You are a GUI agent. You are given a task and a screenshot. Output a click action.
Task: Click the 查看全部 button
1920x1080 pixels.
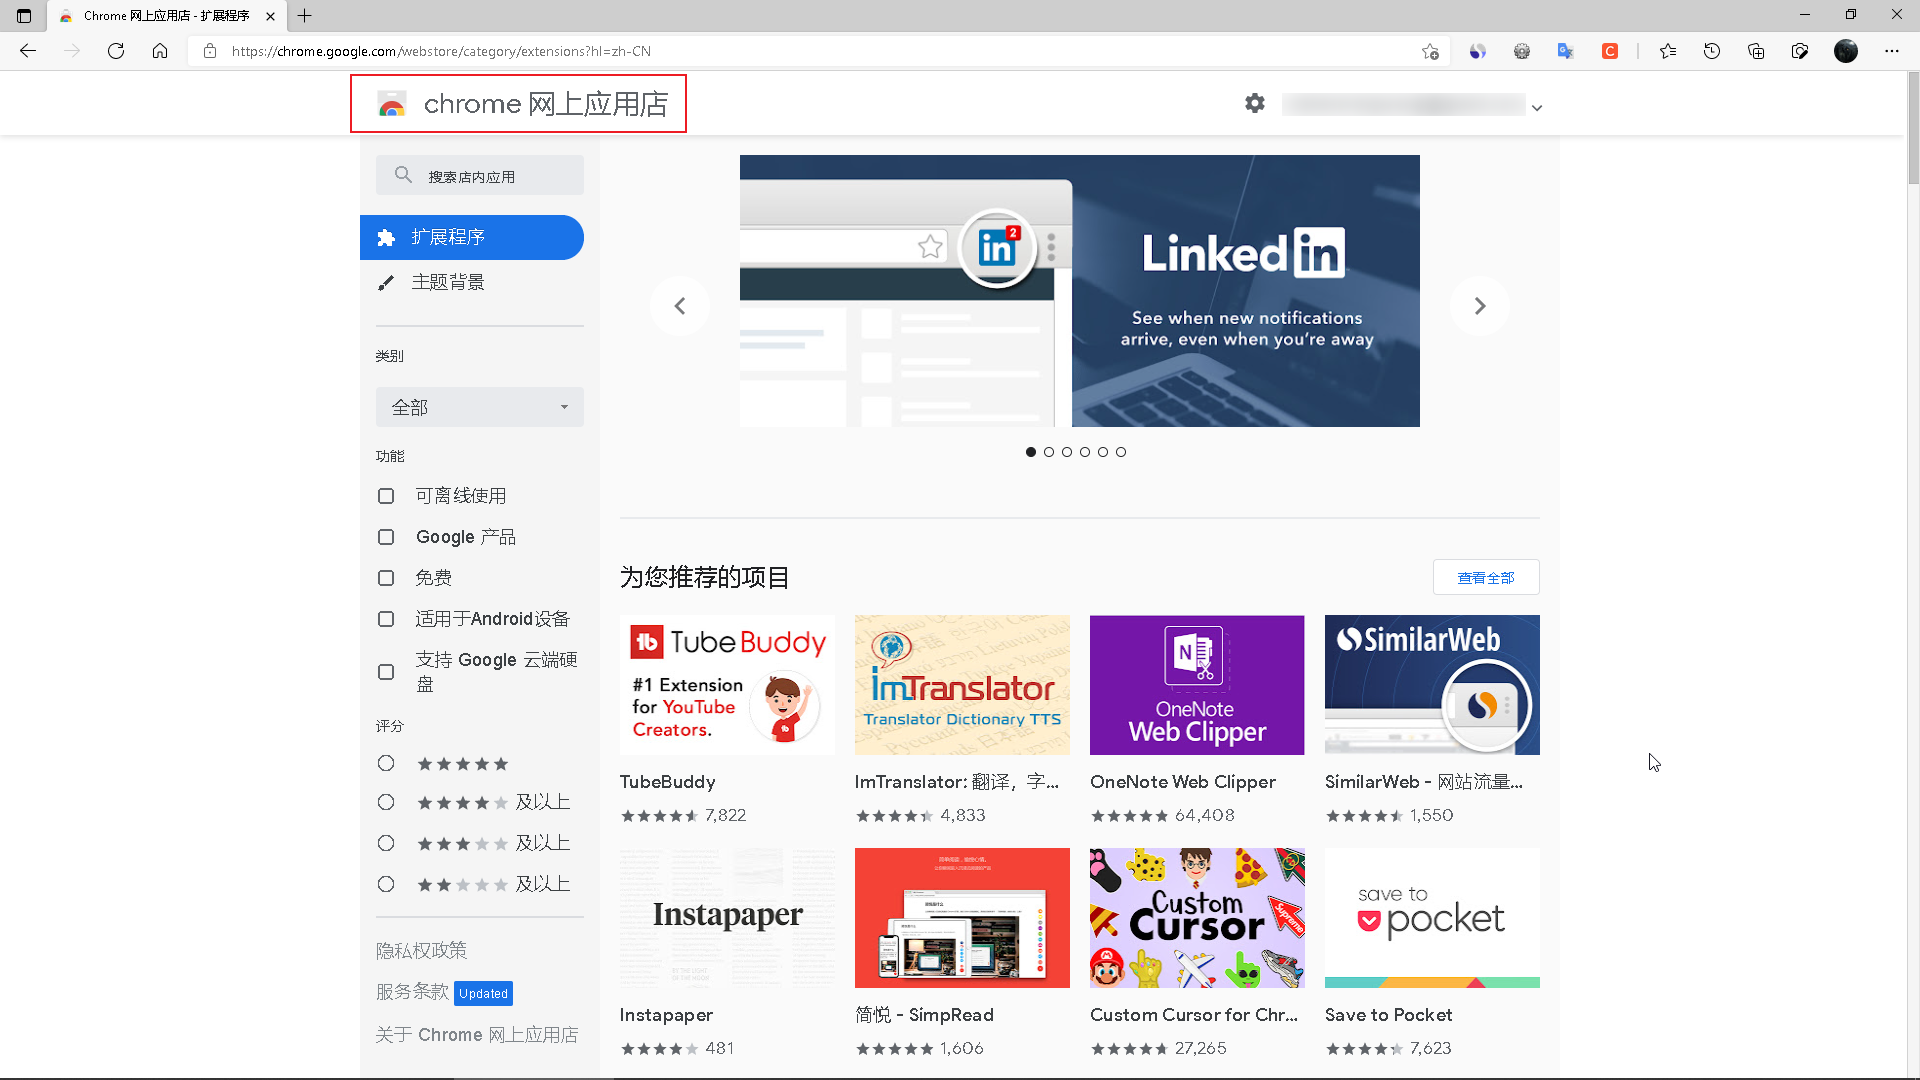point(1485,577)
